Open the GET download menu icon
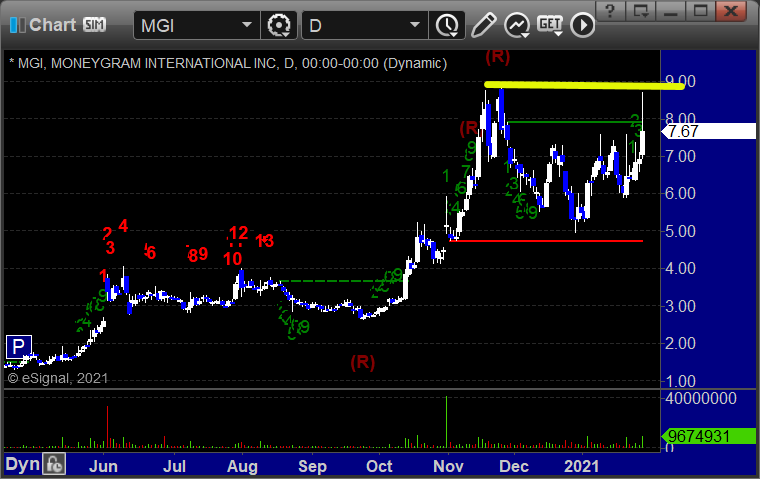The height and width of the screenshot is (479, 760). coord(550,25)
